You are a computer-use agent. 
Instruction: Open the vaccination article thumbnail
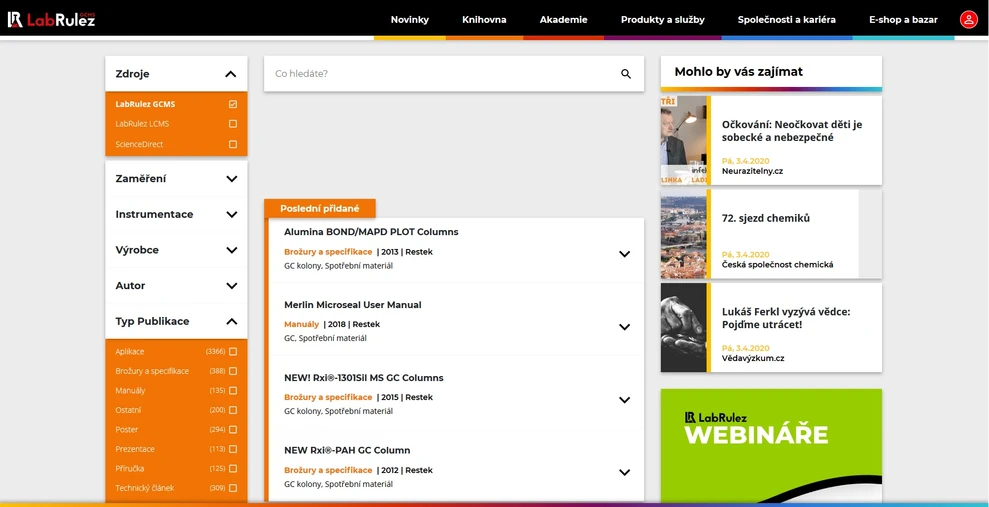point(684,140)
